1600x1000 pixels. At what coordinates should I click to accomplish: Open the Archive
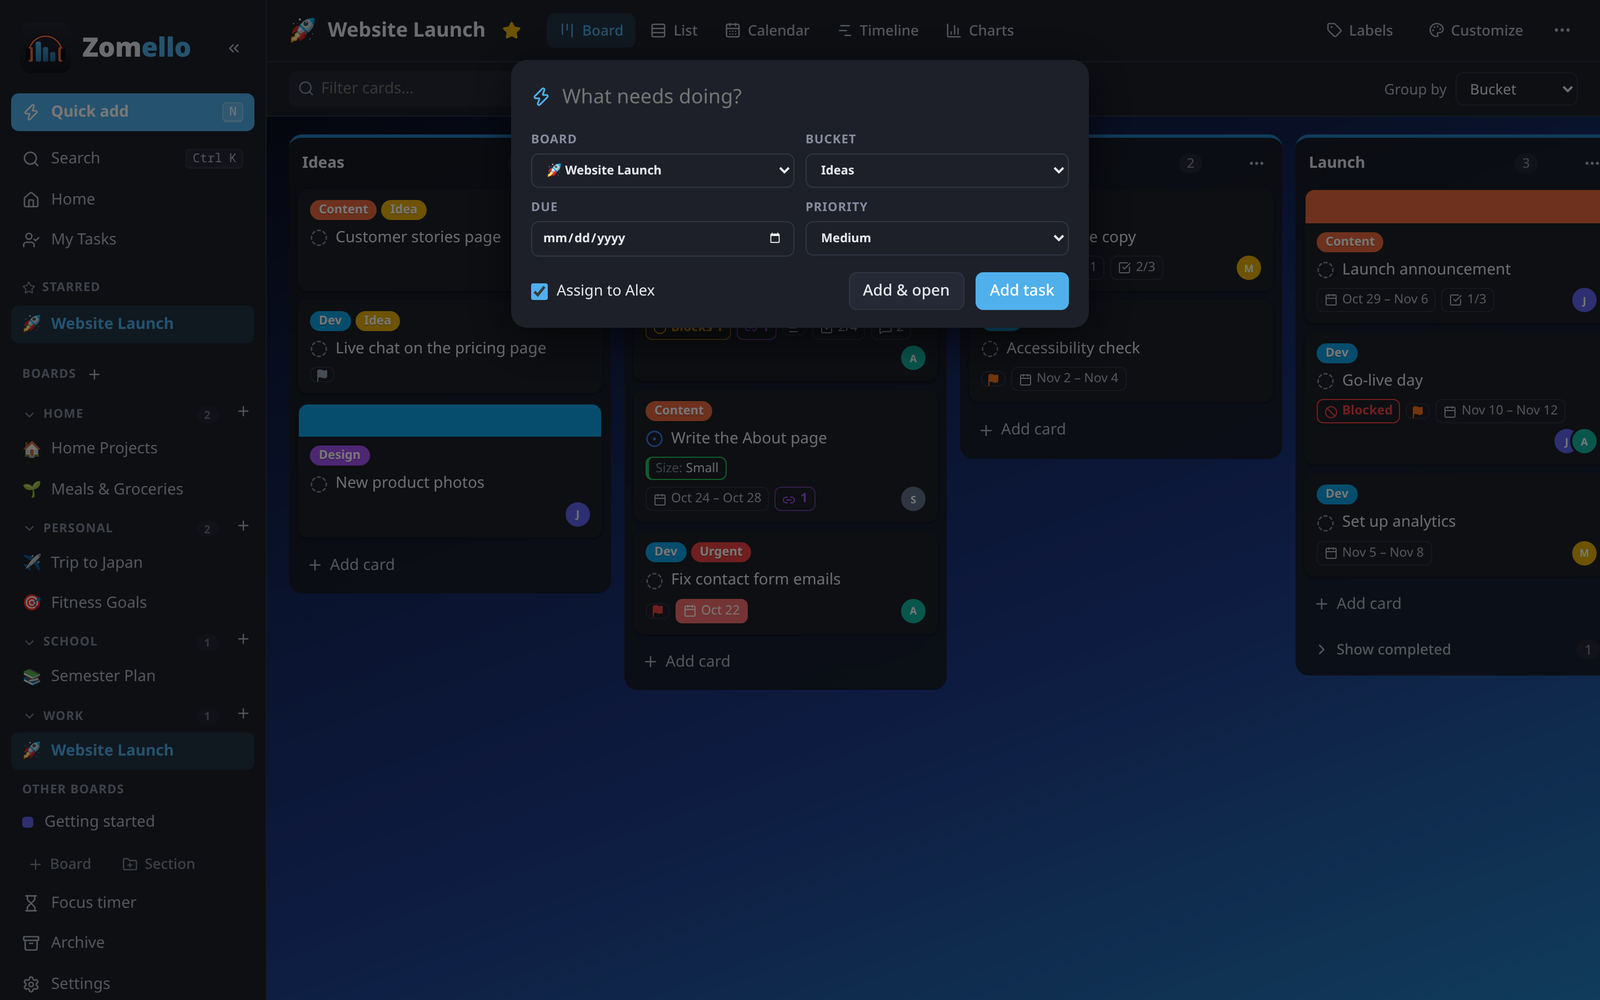tap(132, 942)
